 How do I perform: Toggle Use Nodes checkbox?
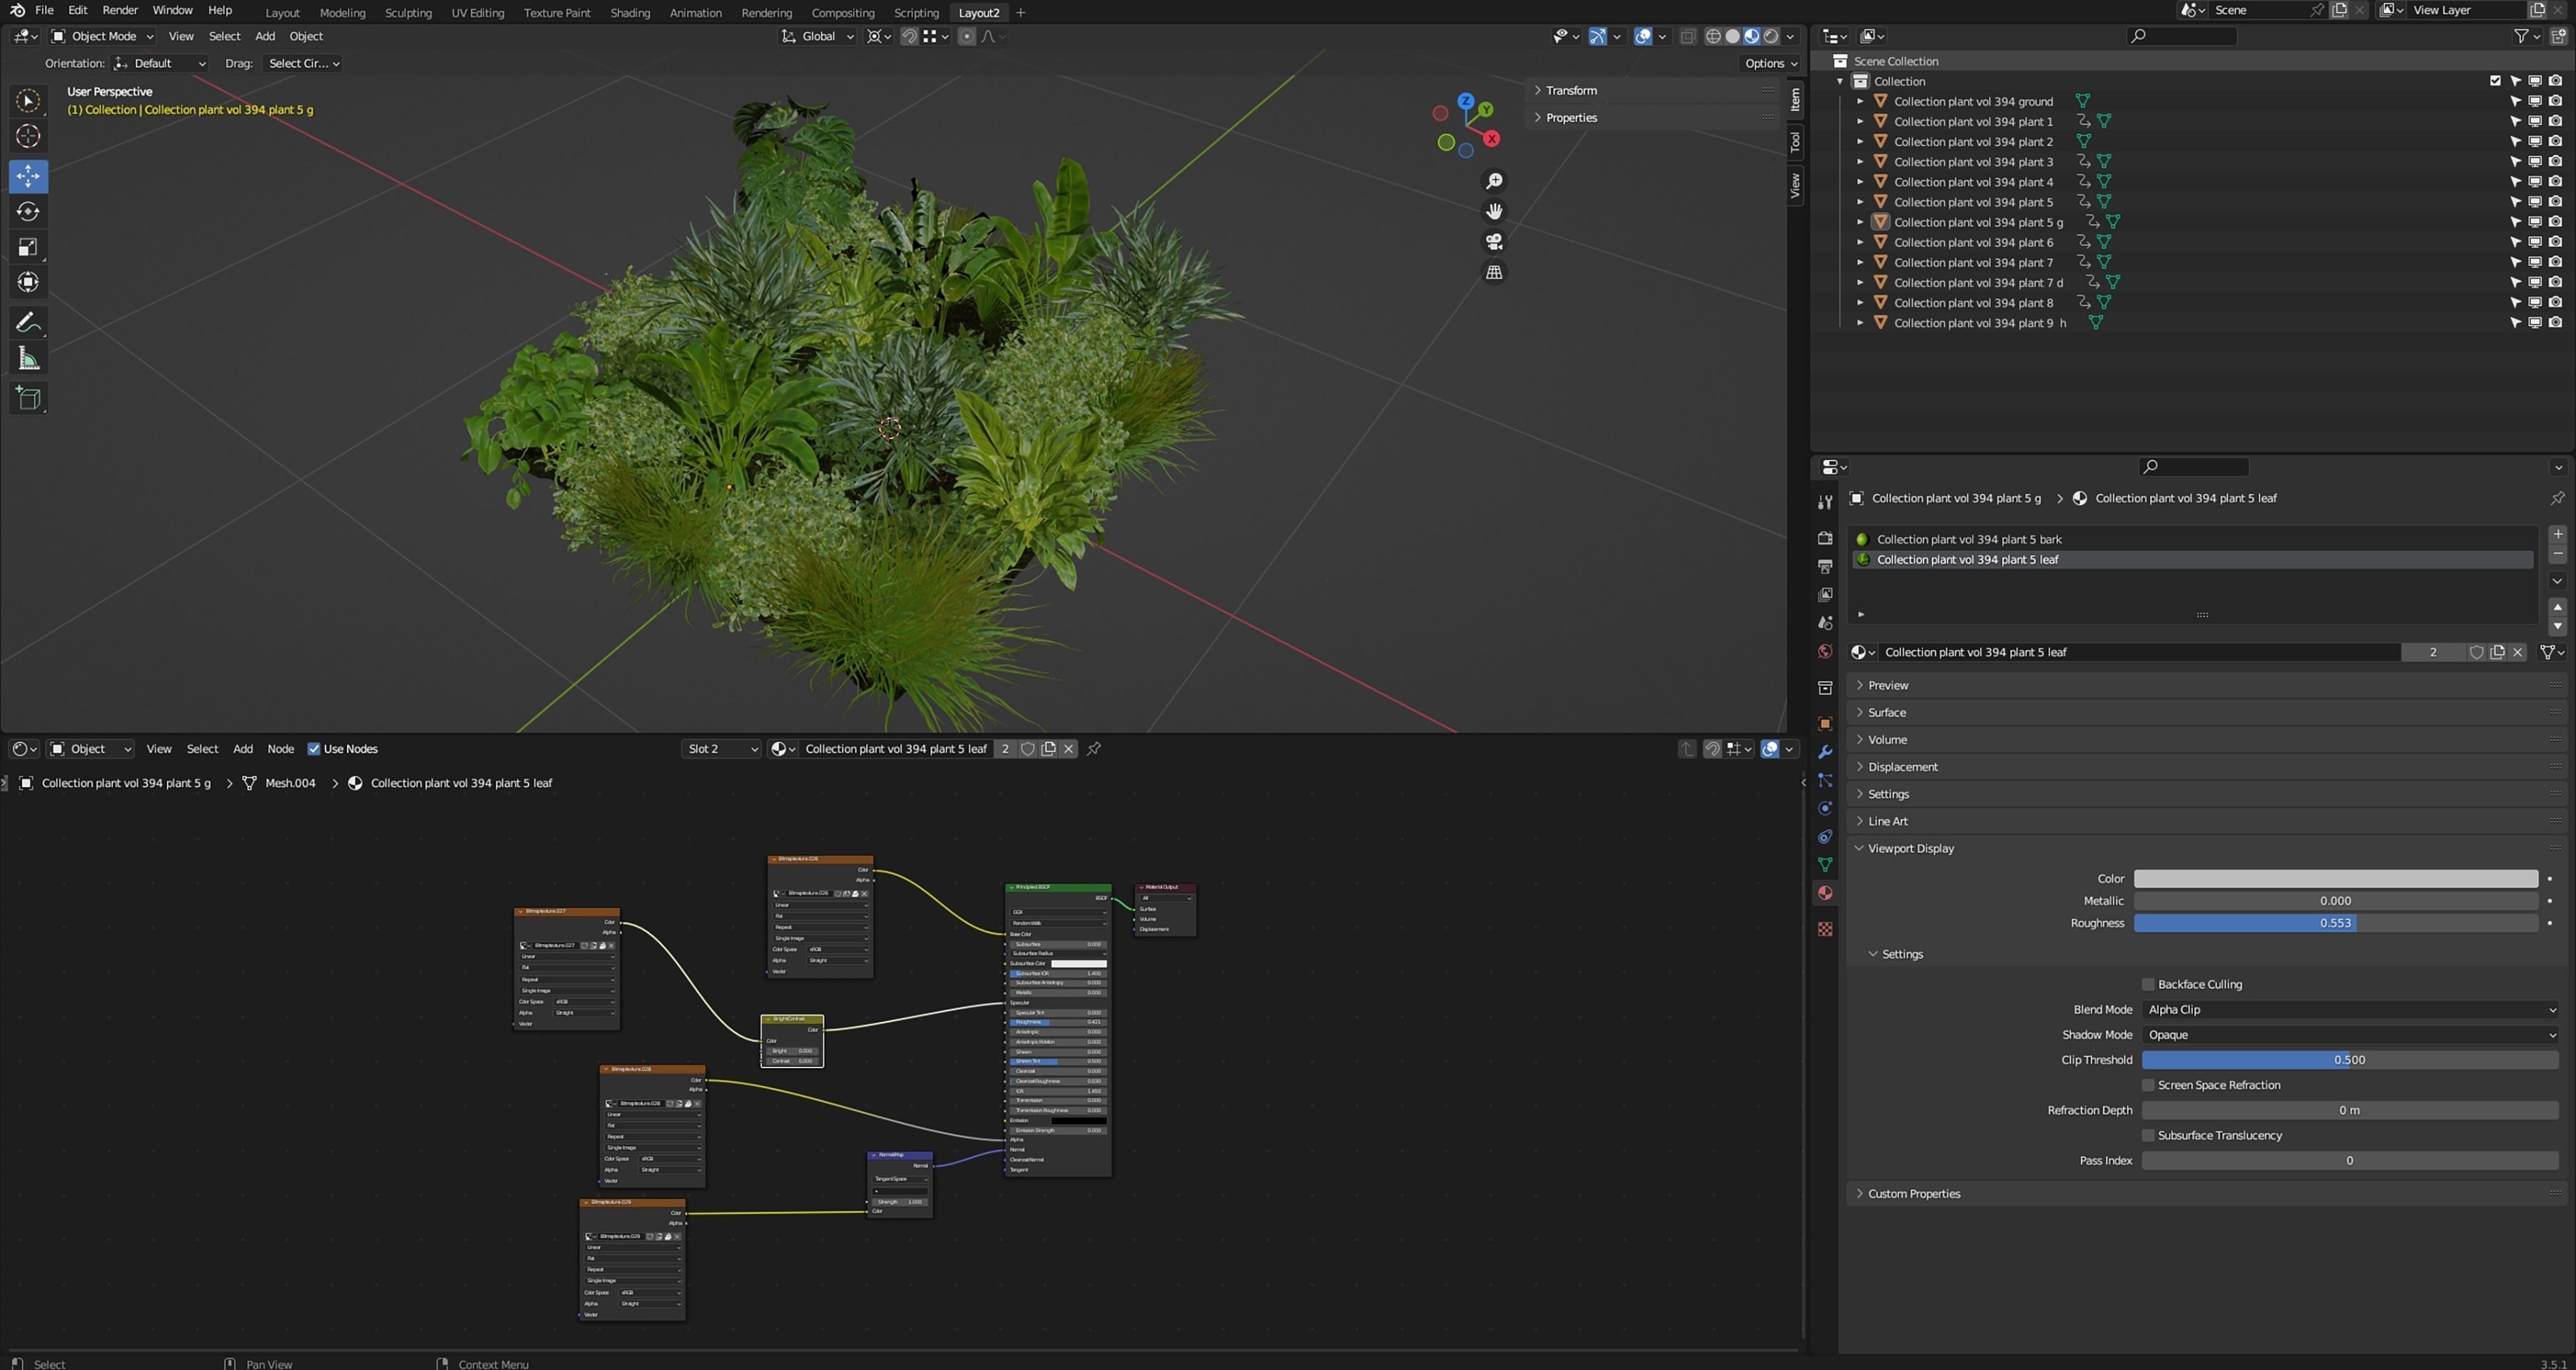314,749
